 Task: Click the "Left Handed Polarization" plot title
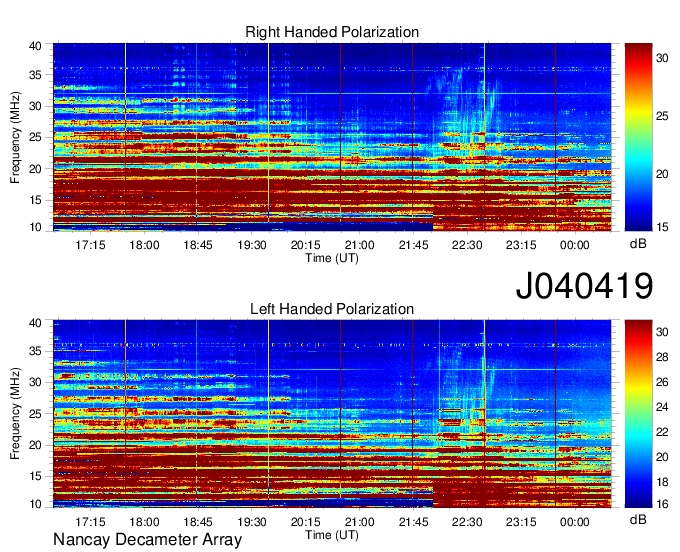pyautogui.click(x=332, y=309)
